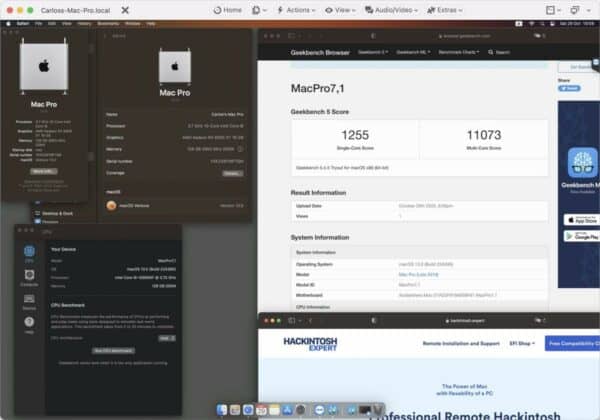This screenshot has height=420, width=600.
Task: Click the Spotlight search icon in the menu bar
Action: tap(542, 24)
